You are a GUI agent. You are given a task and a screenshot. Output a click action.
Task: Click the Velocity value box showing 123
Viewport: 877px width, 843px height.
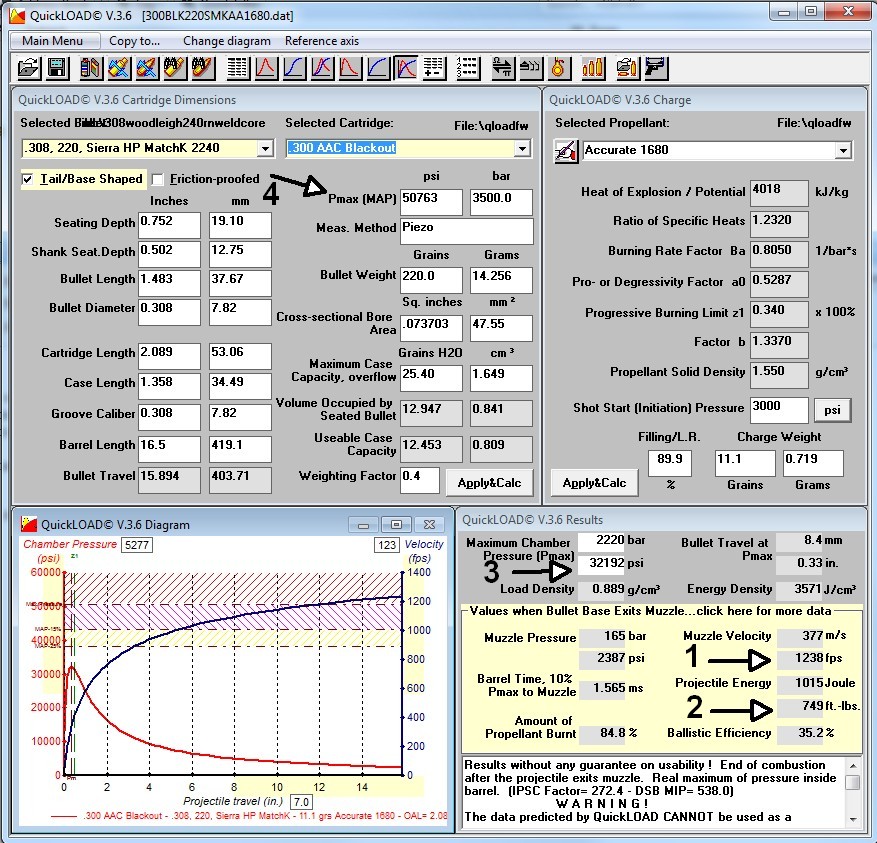click(x=386, y=545)
